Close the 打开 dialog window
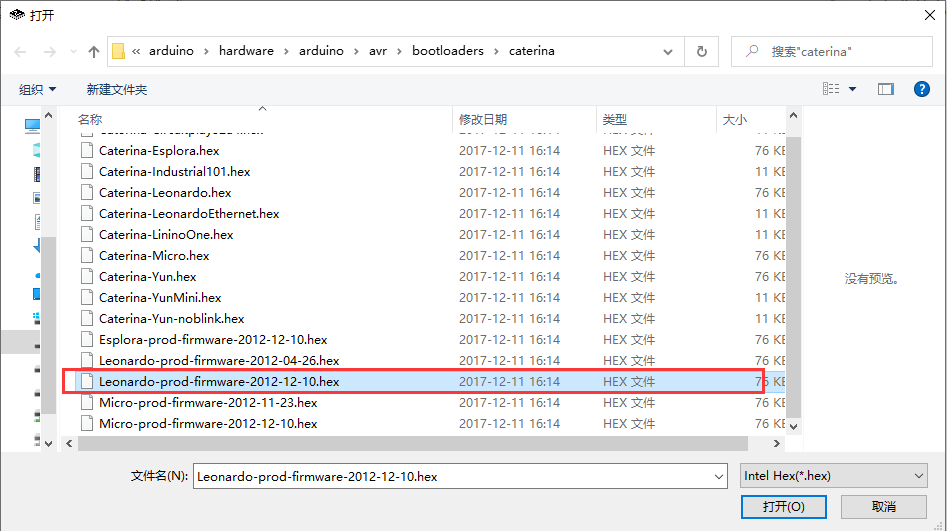947x531 pixels. click(930, 15)
